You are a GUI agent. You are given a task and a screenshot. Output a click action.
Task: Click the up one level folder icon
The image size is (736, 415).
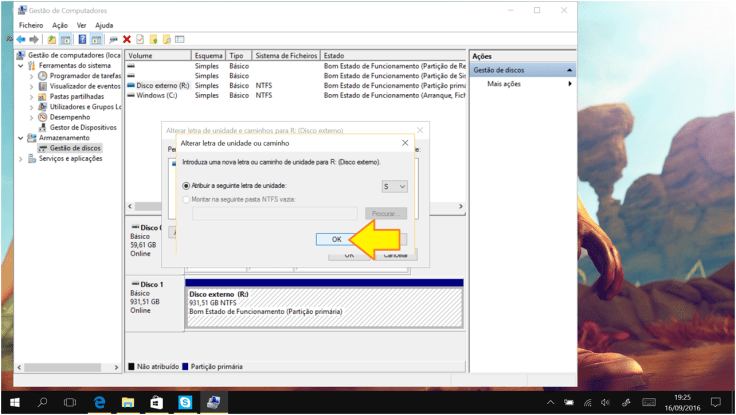click(x=51, y=39)
